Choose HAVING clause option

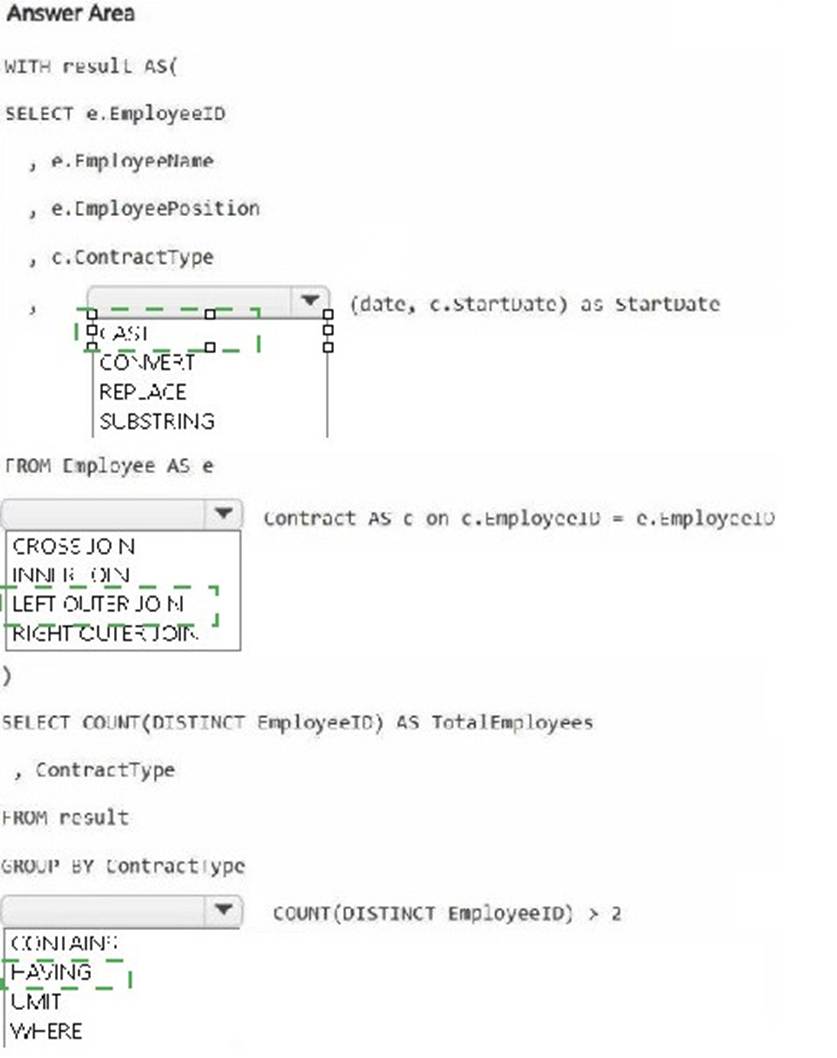(x=51, y=972)
